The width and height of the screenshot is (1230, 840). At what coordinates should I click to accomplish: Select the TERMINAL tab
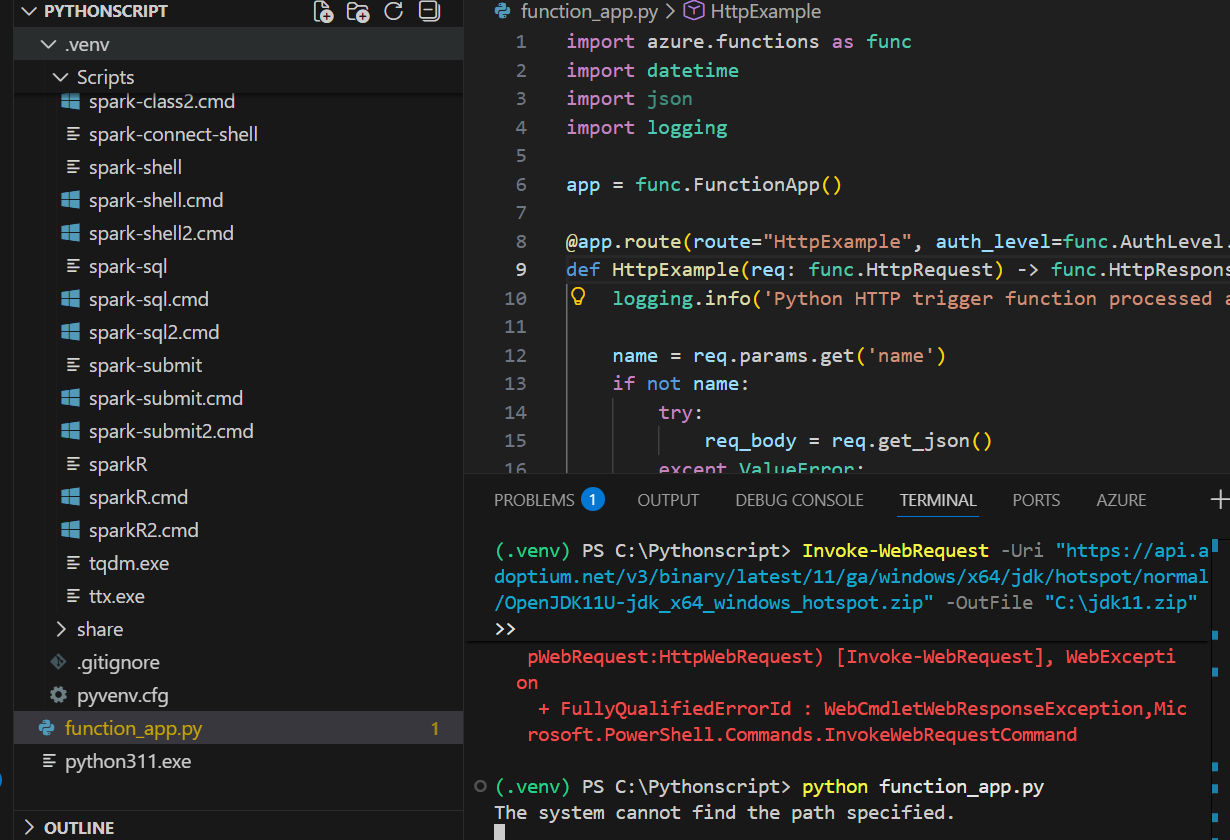coord(938,500)
